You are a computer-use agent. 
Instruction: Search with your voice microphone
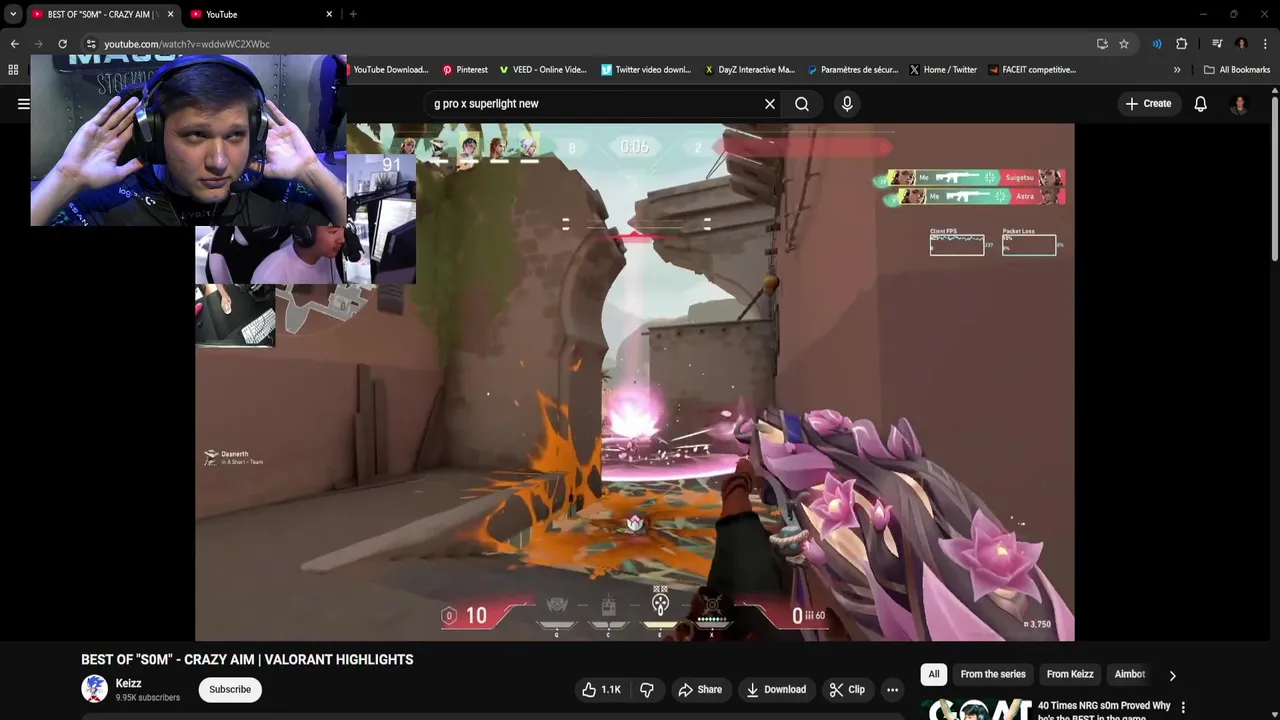[847, 104]
